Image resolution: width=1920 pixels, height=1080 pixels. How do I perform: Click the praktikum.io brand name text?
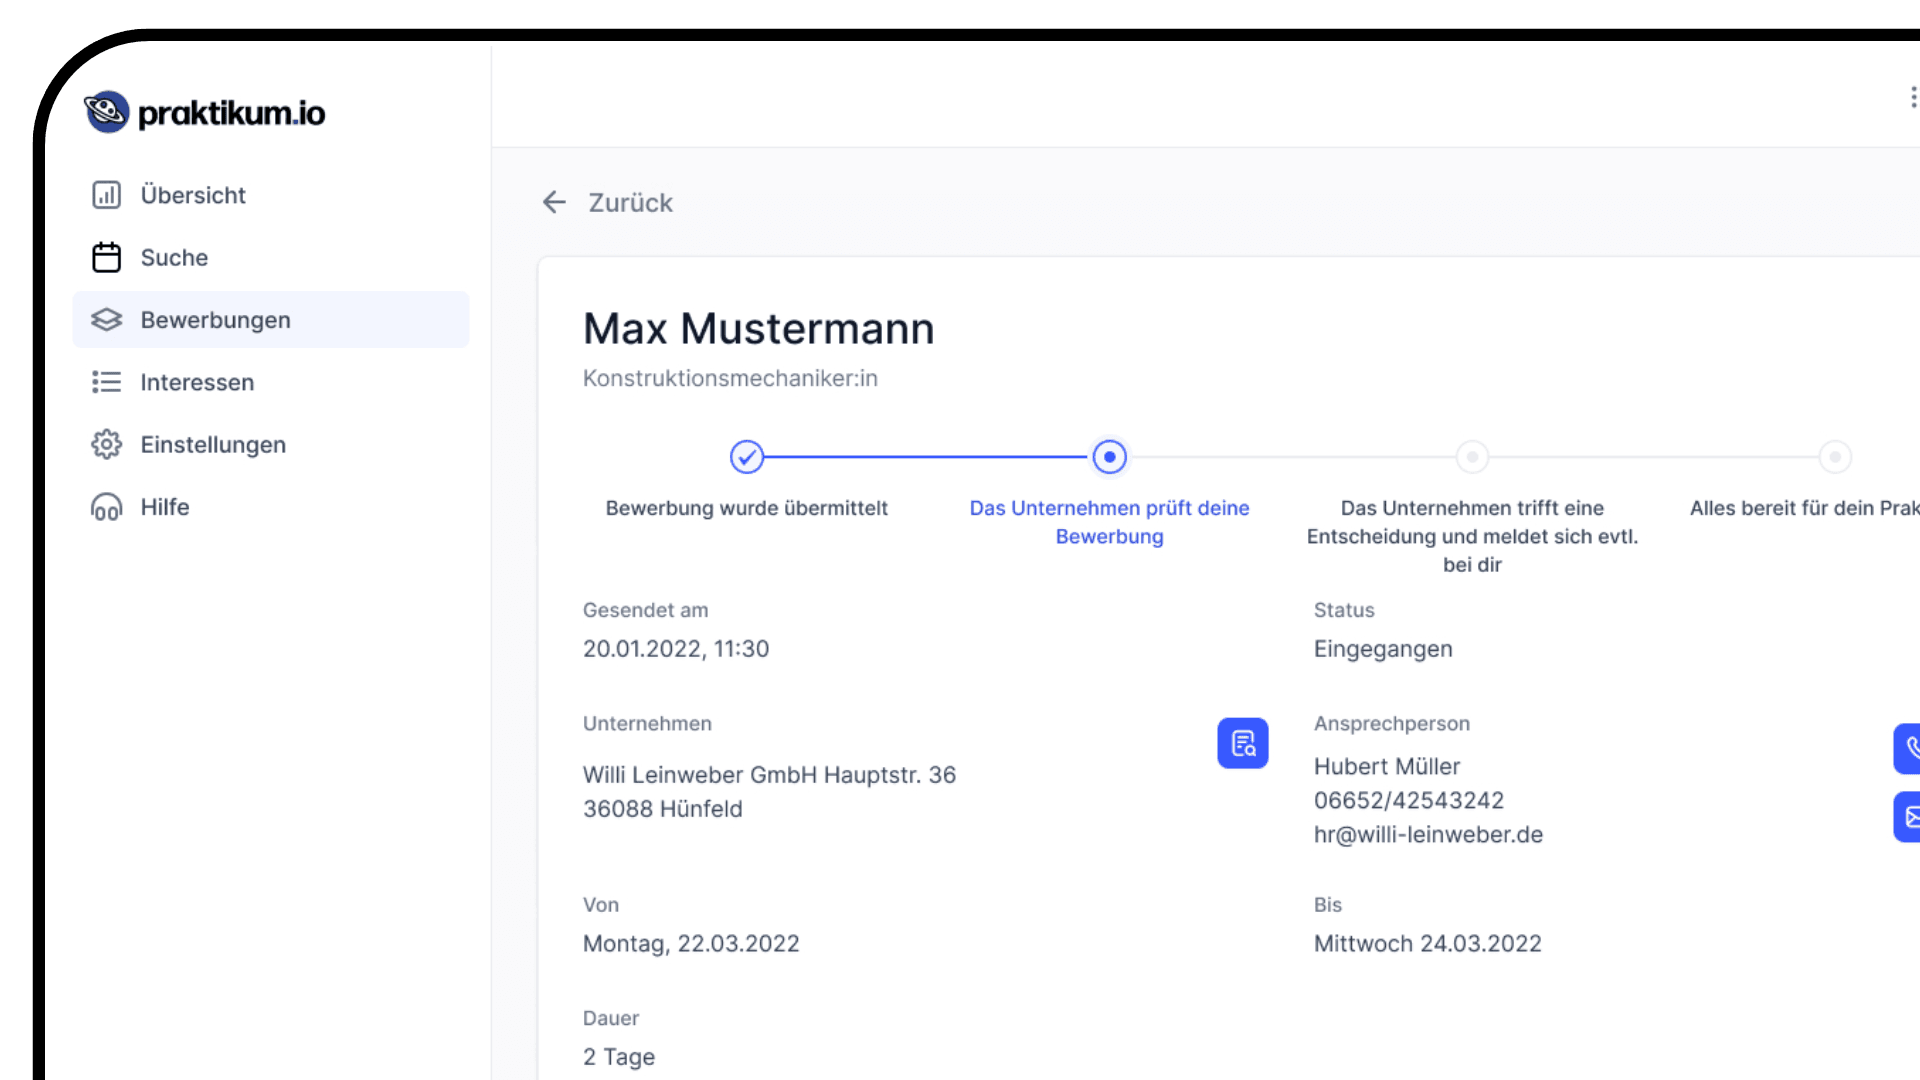pyautogui.click(x=232, y=114)
